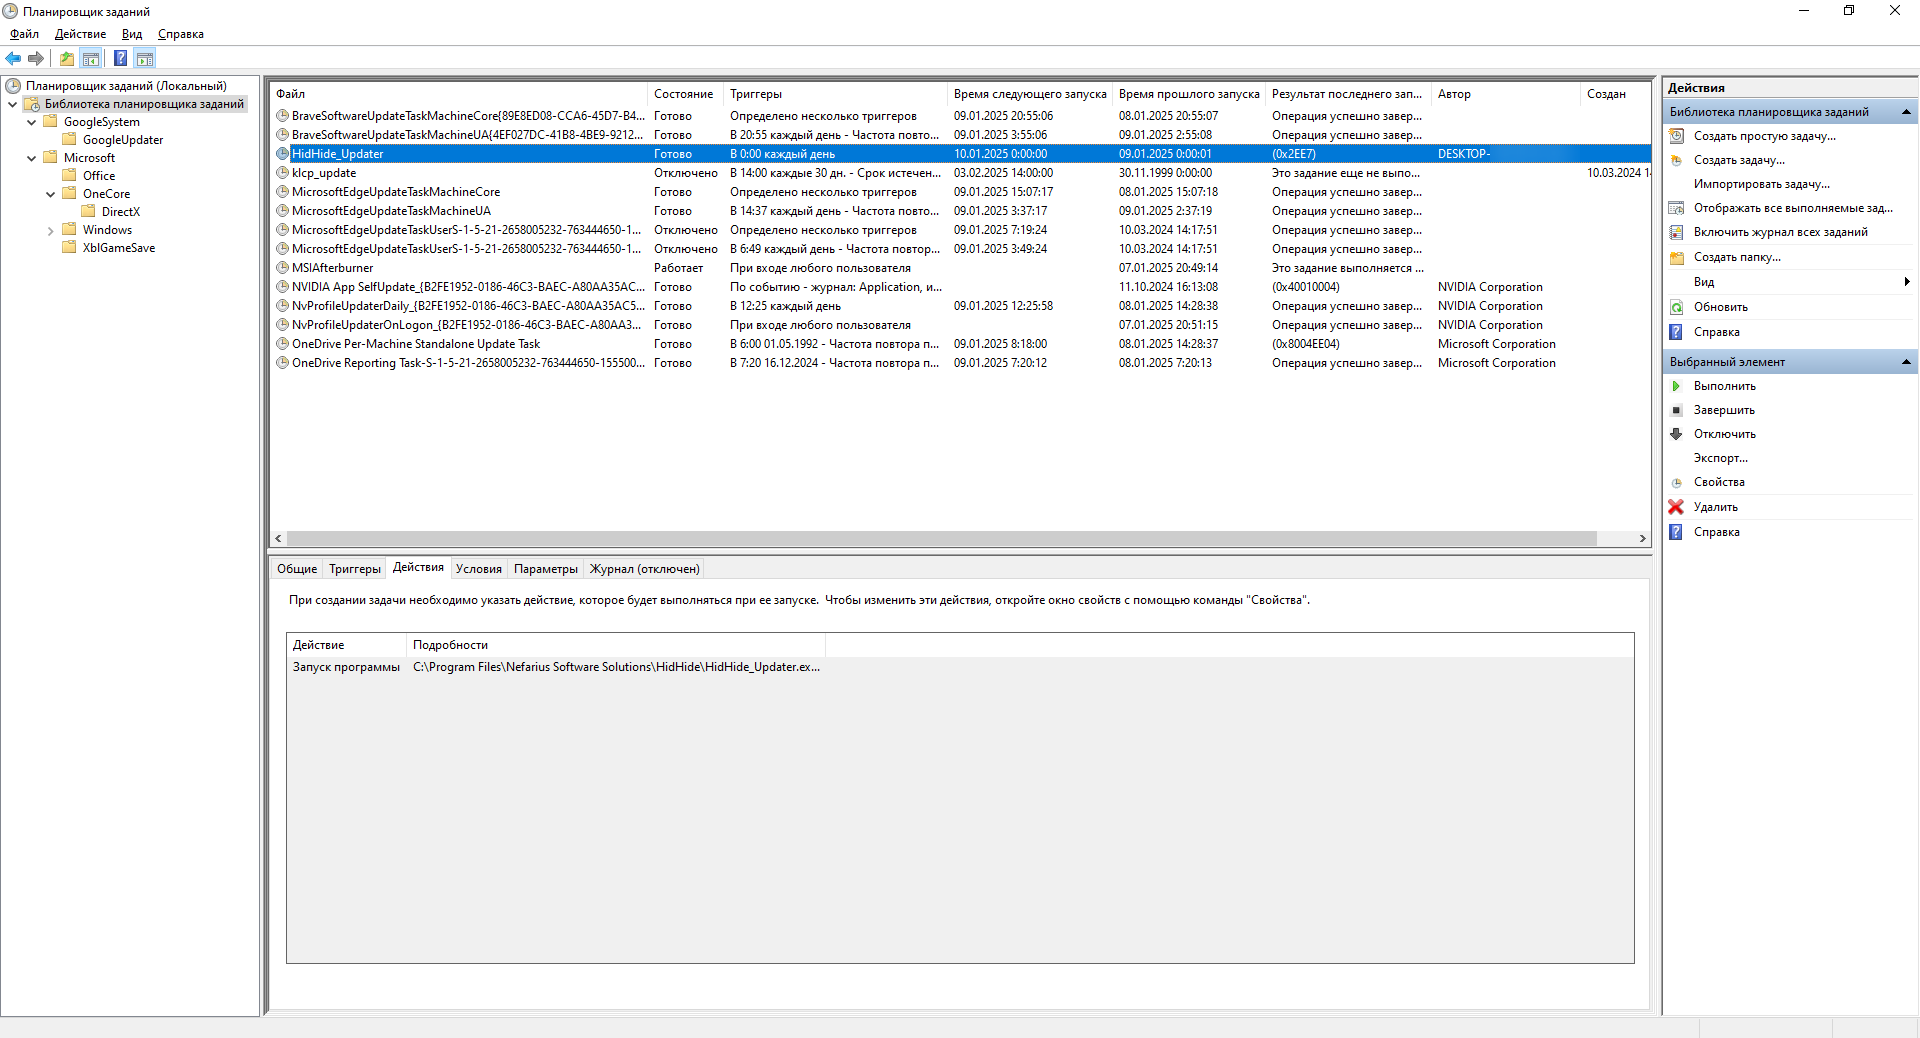
Task: Click the Back arrow toolbar icon
Action: pos(13,59)
